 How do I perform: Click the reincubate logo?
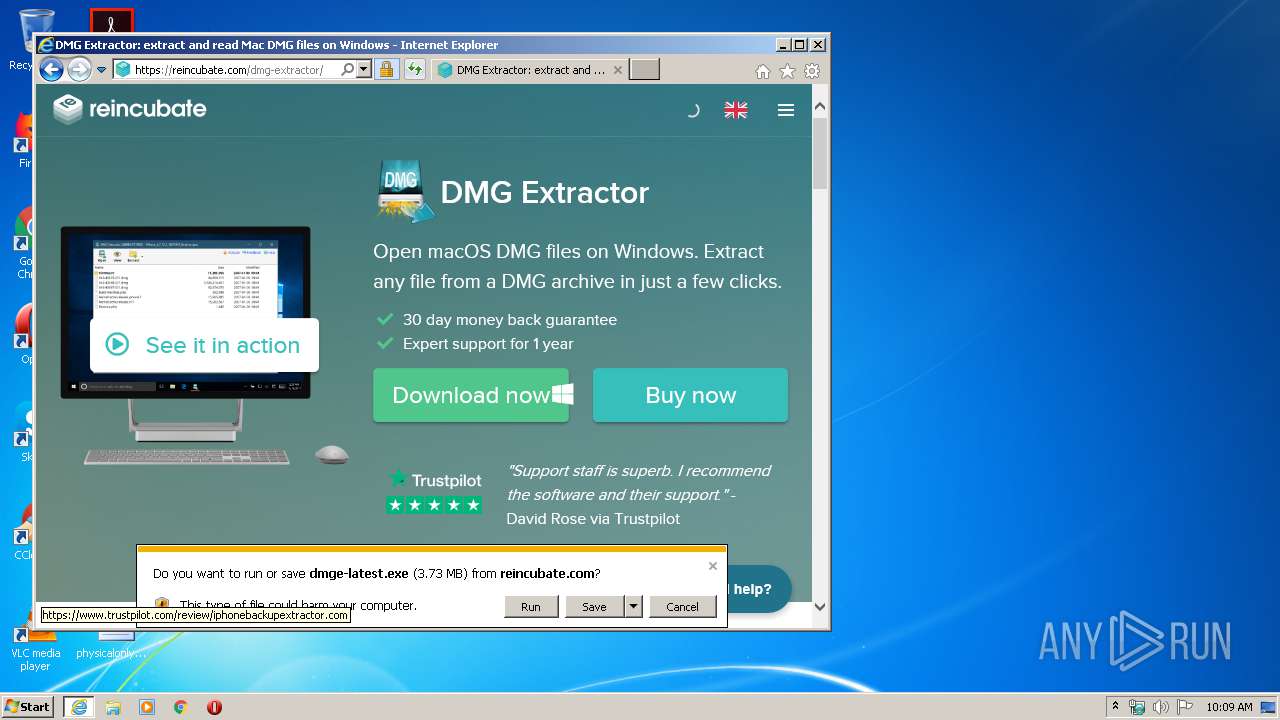(x=130, y=109)
